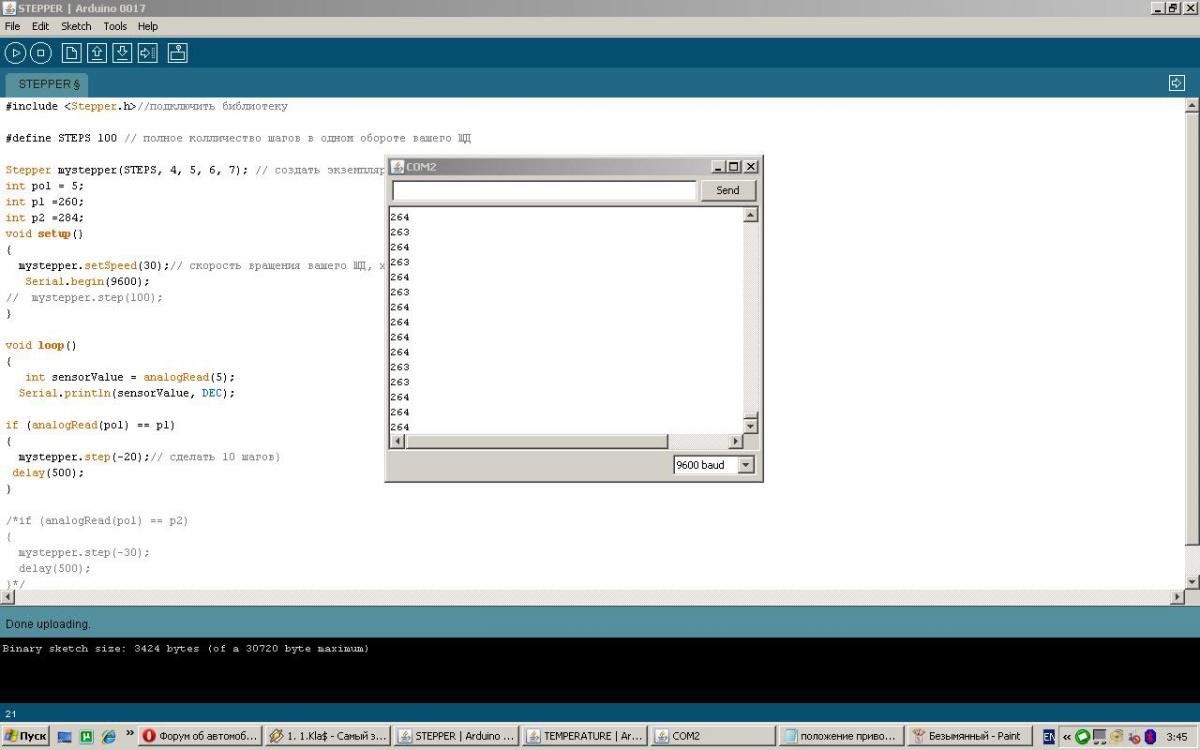Open Безымянный - Paint from taskbar
This screenshot has height=750, width=1200.
[x=967, y=736]
